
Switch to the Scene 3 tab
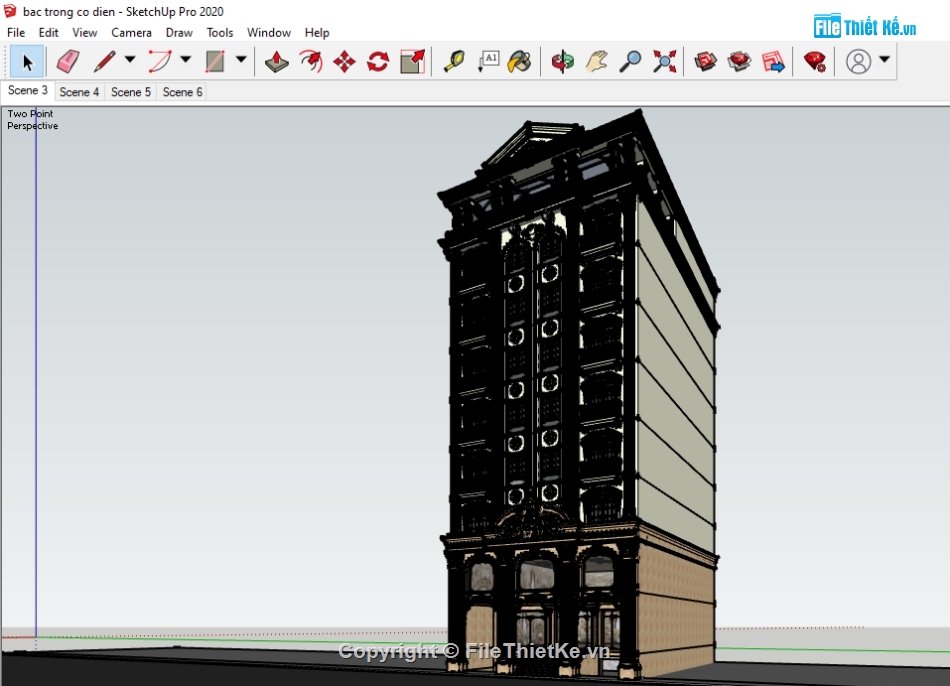click(27, 90)
